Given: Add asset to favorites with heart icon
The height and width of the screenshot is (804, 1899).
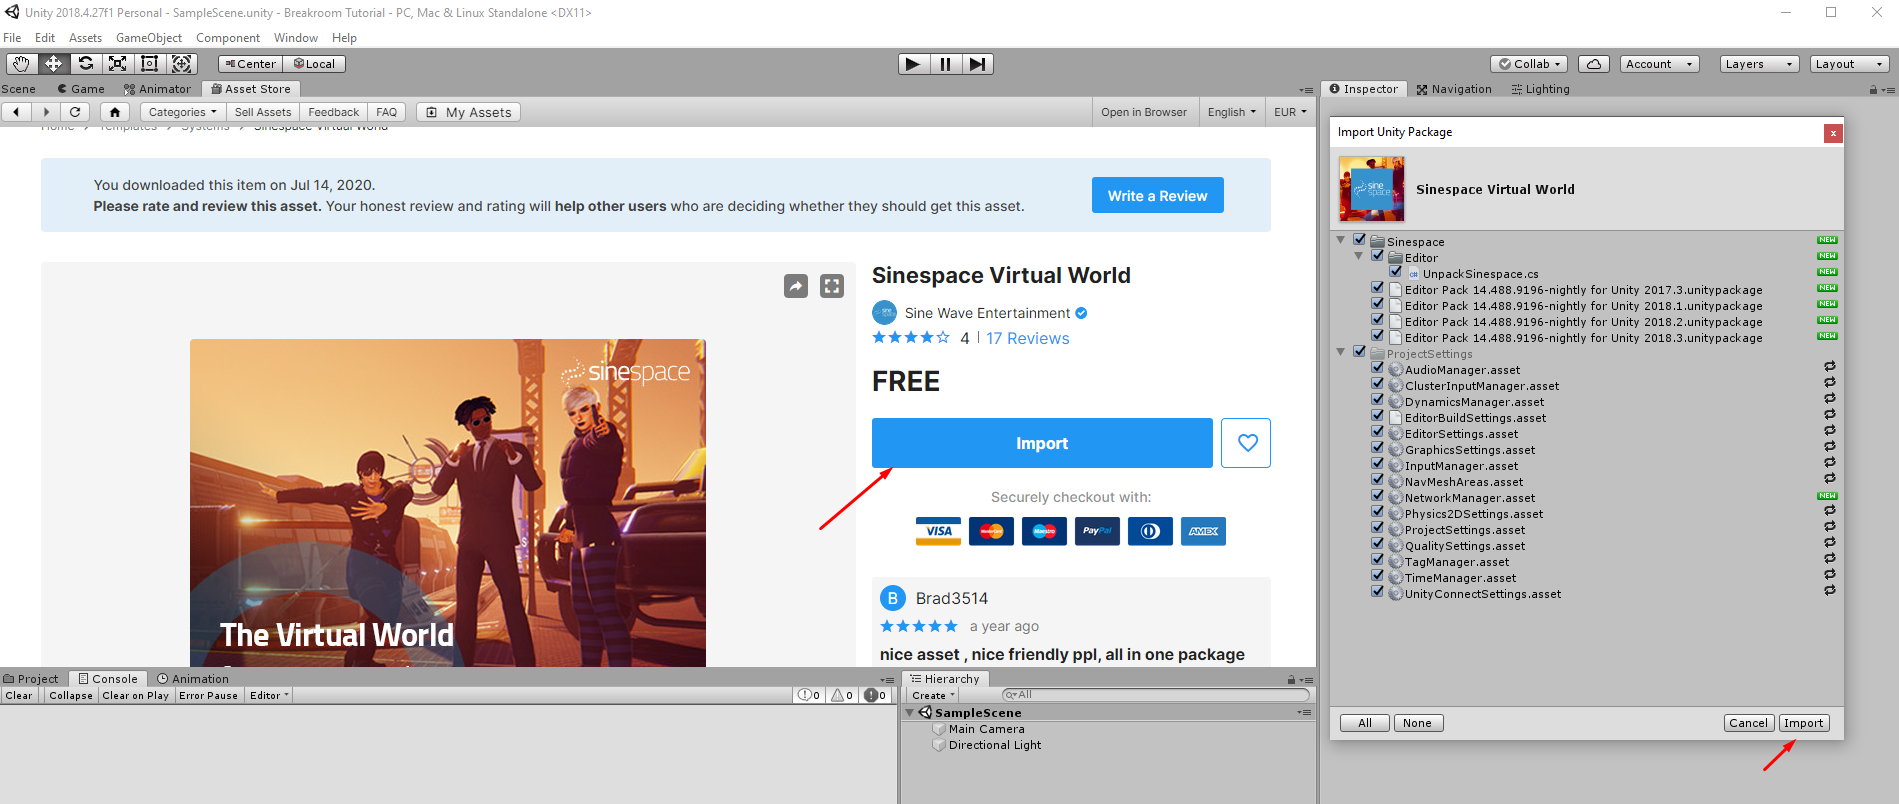Looking at the screenshot, I should pyautogui.click(x=1246, y=443).
